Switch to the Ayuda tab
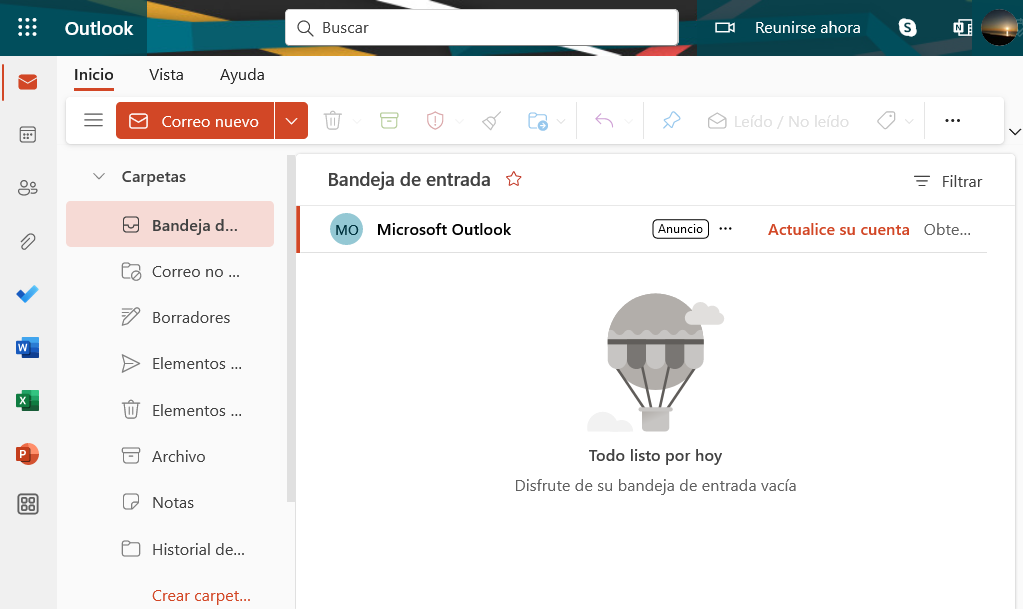The width and height of the screenshot is (1023, 609). 242,74
